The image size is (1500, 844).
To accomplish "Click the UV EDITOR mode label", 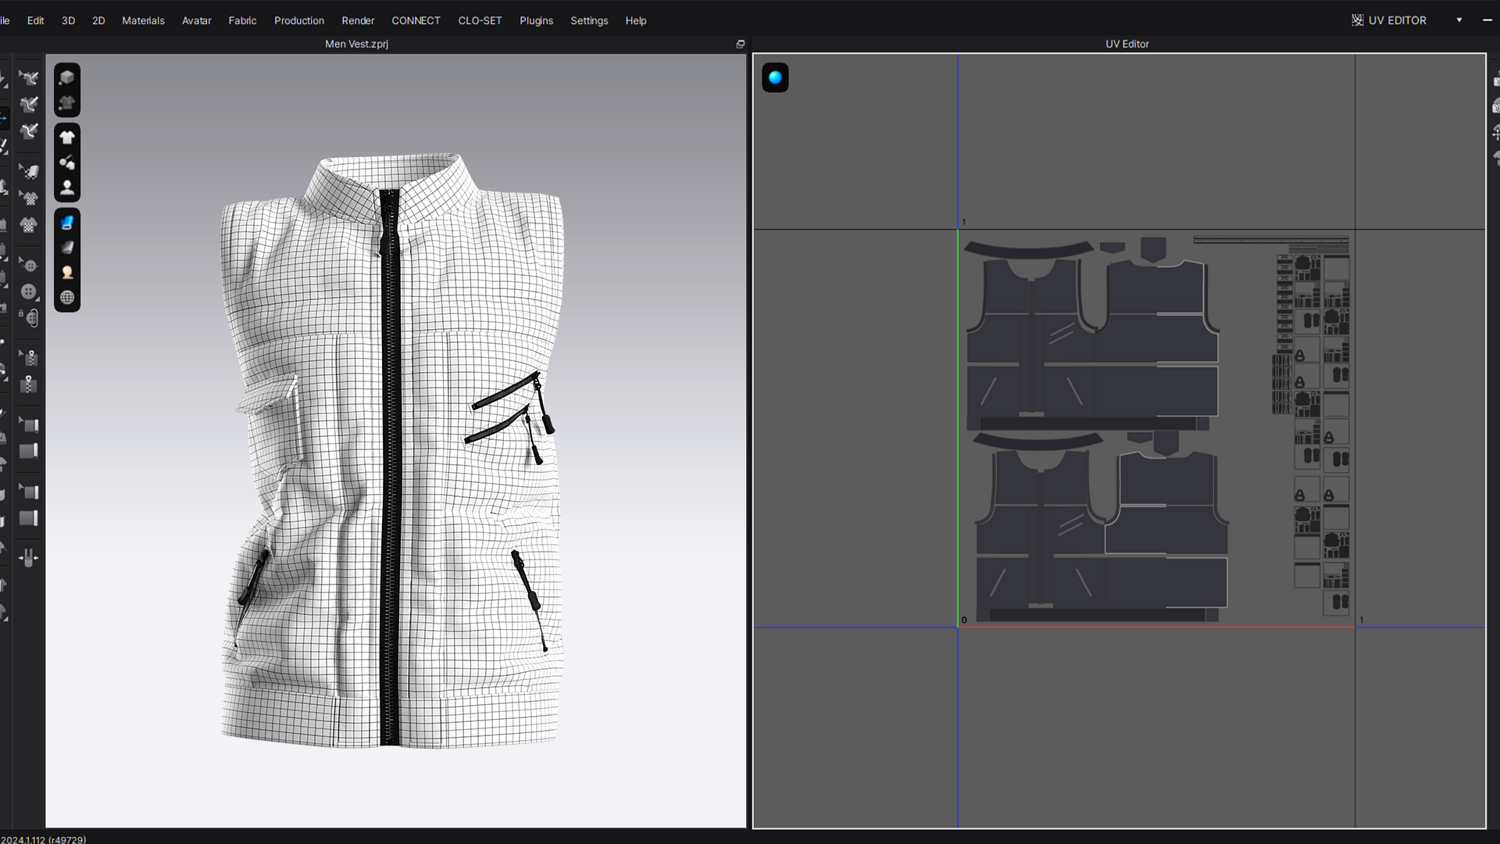I will (x=1397, y=20).
